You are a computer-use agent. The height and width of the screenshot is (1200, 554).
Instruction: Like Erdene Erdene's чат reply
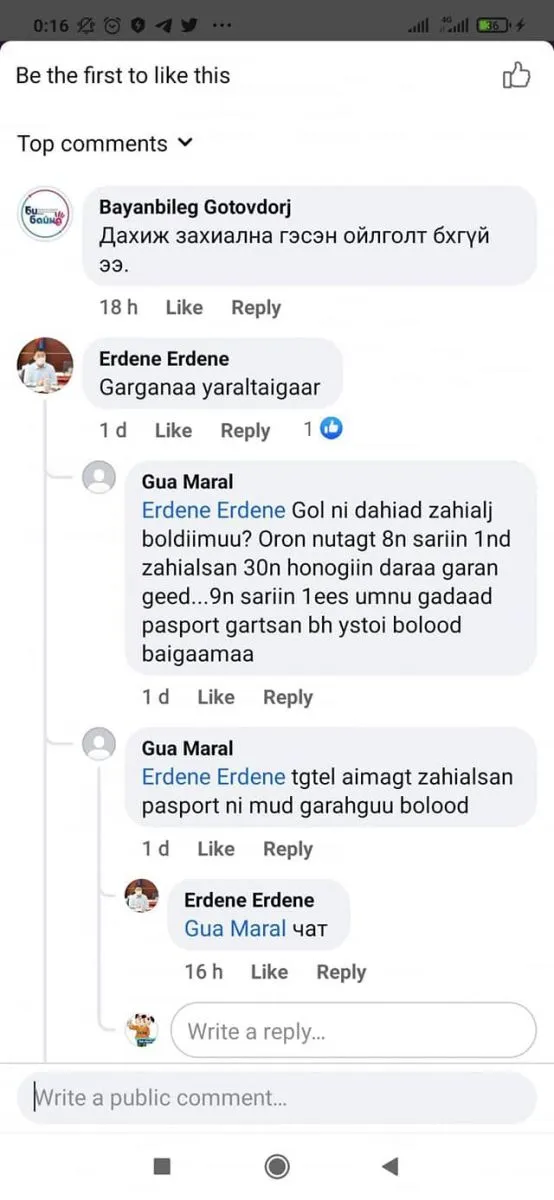pyautogui.click(x=269, y=972)
